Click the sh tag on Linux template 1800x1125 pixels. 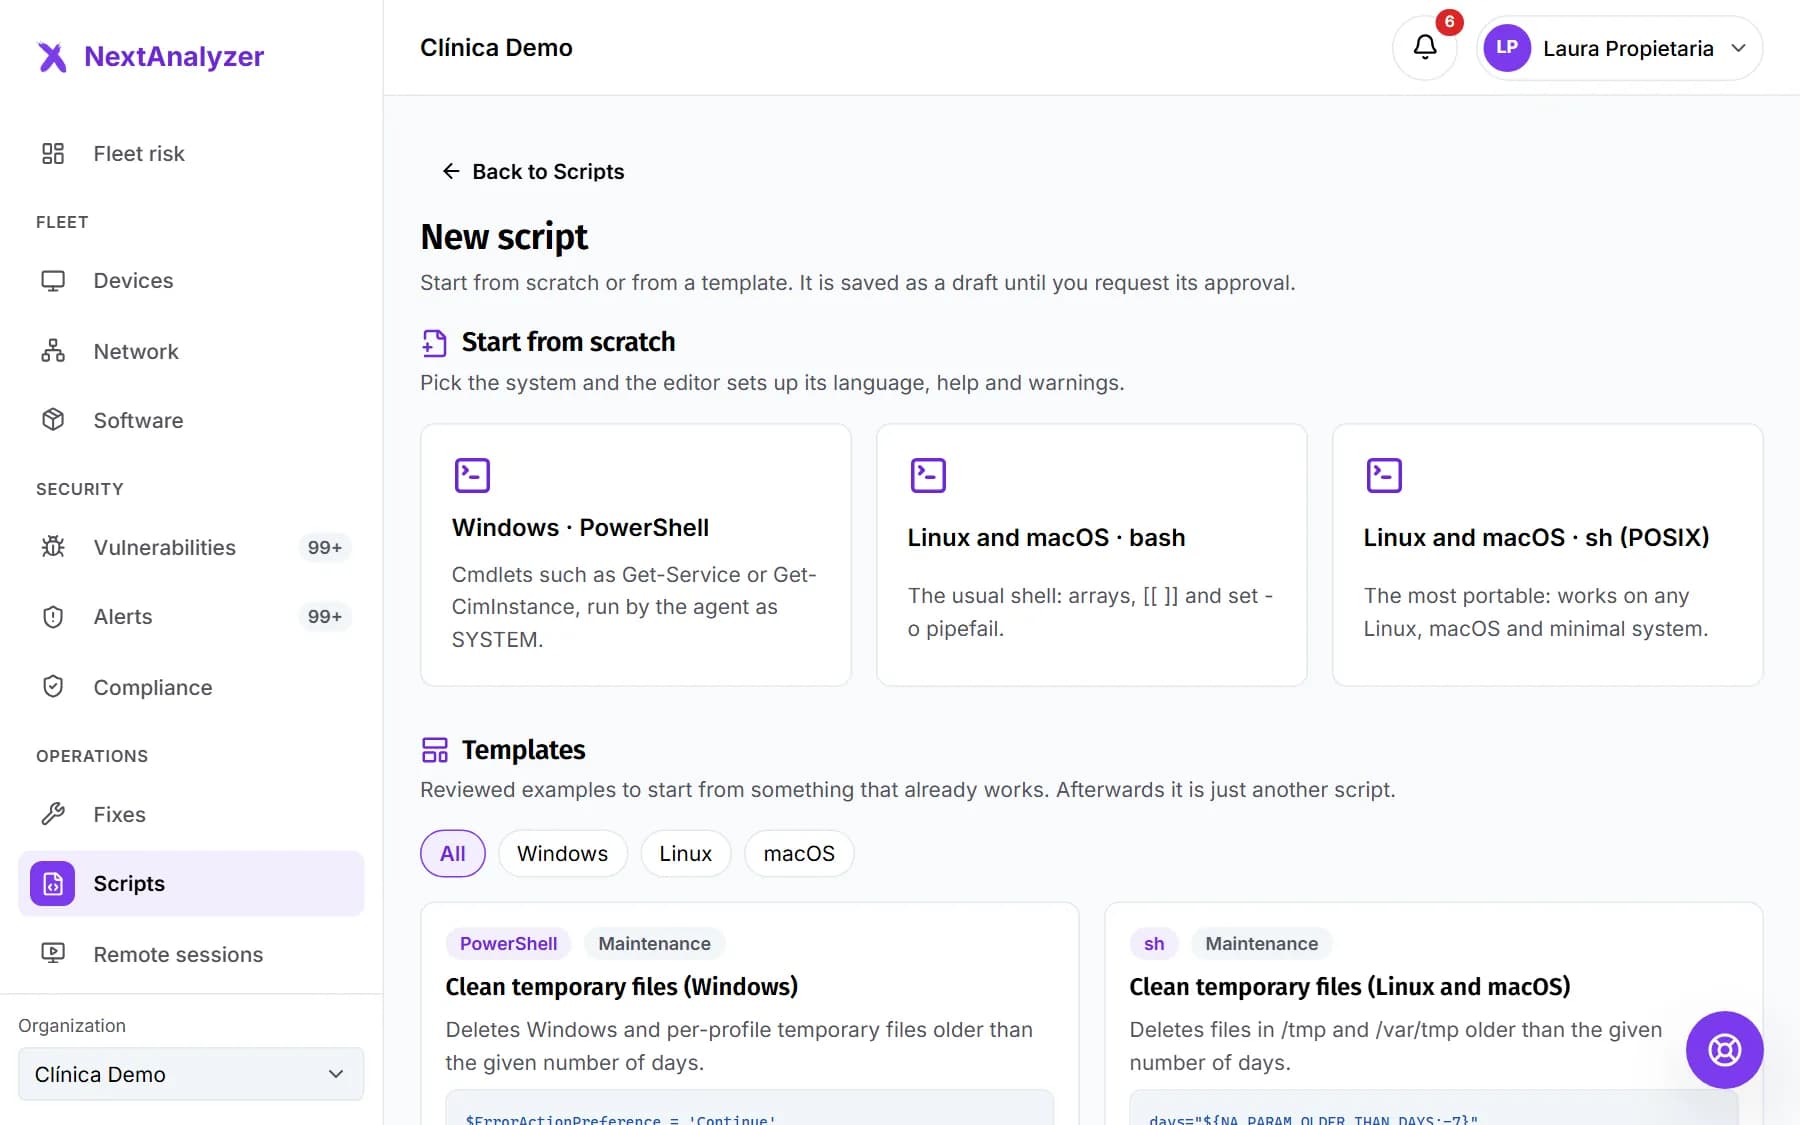1154,944
